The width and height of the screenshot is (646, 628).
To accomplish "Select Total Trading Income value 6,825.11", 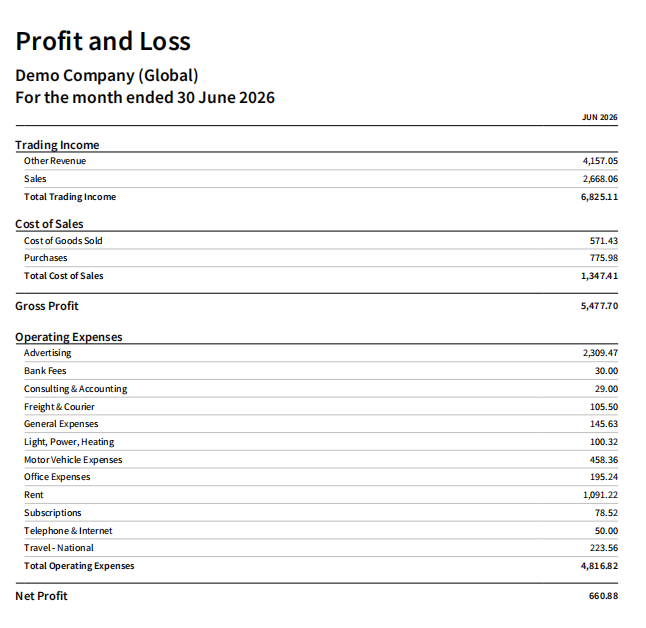I will 599,197.
